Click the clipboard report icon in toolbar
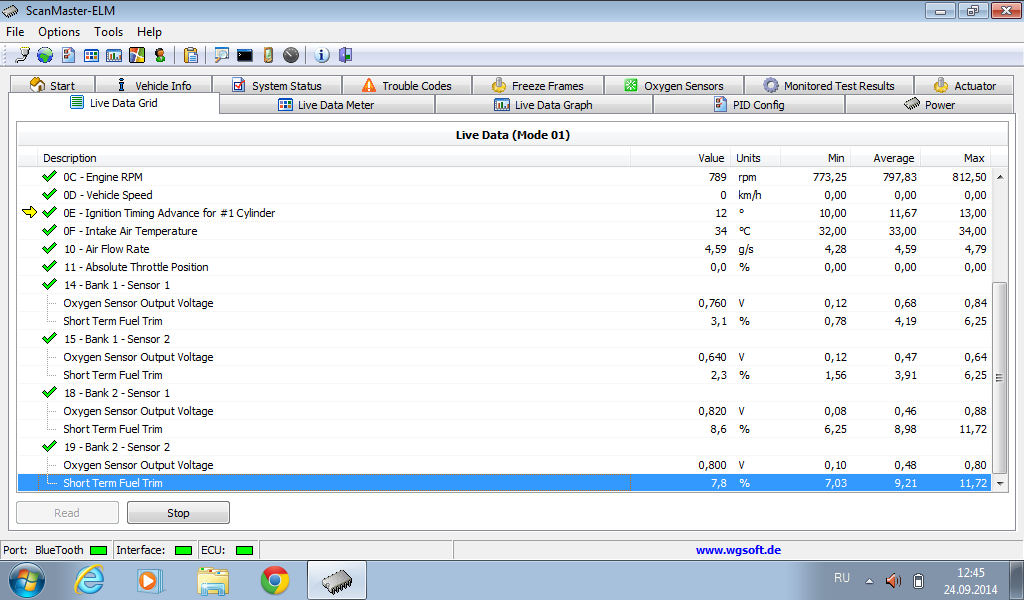 point(190,55)
